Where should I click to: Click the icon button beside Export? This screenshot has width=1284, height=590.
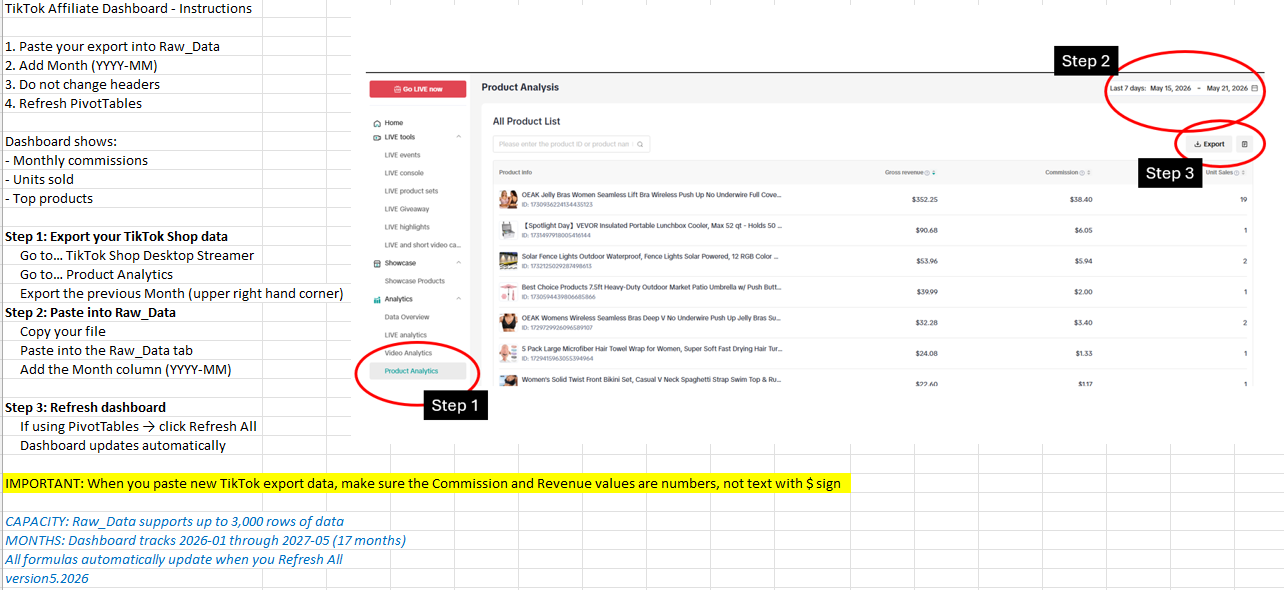click(x=1244, y=144)
